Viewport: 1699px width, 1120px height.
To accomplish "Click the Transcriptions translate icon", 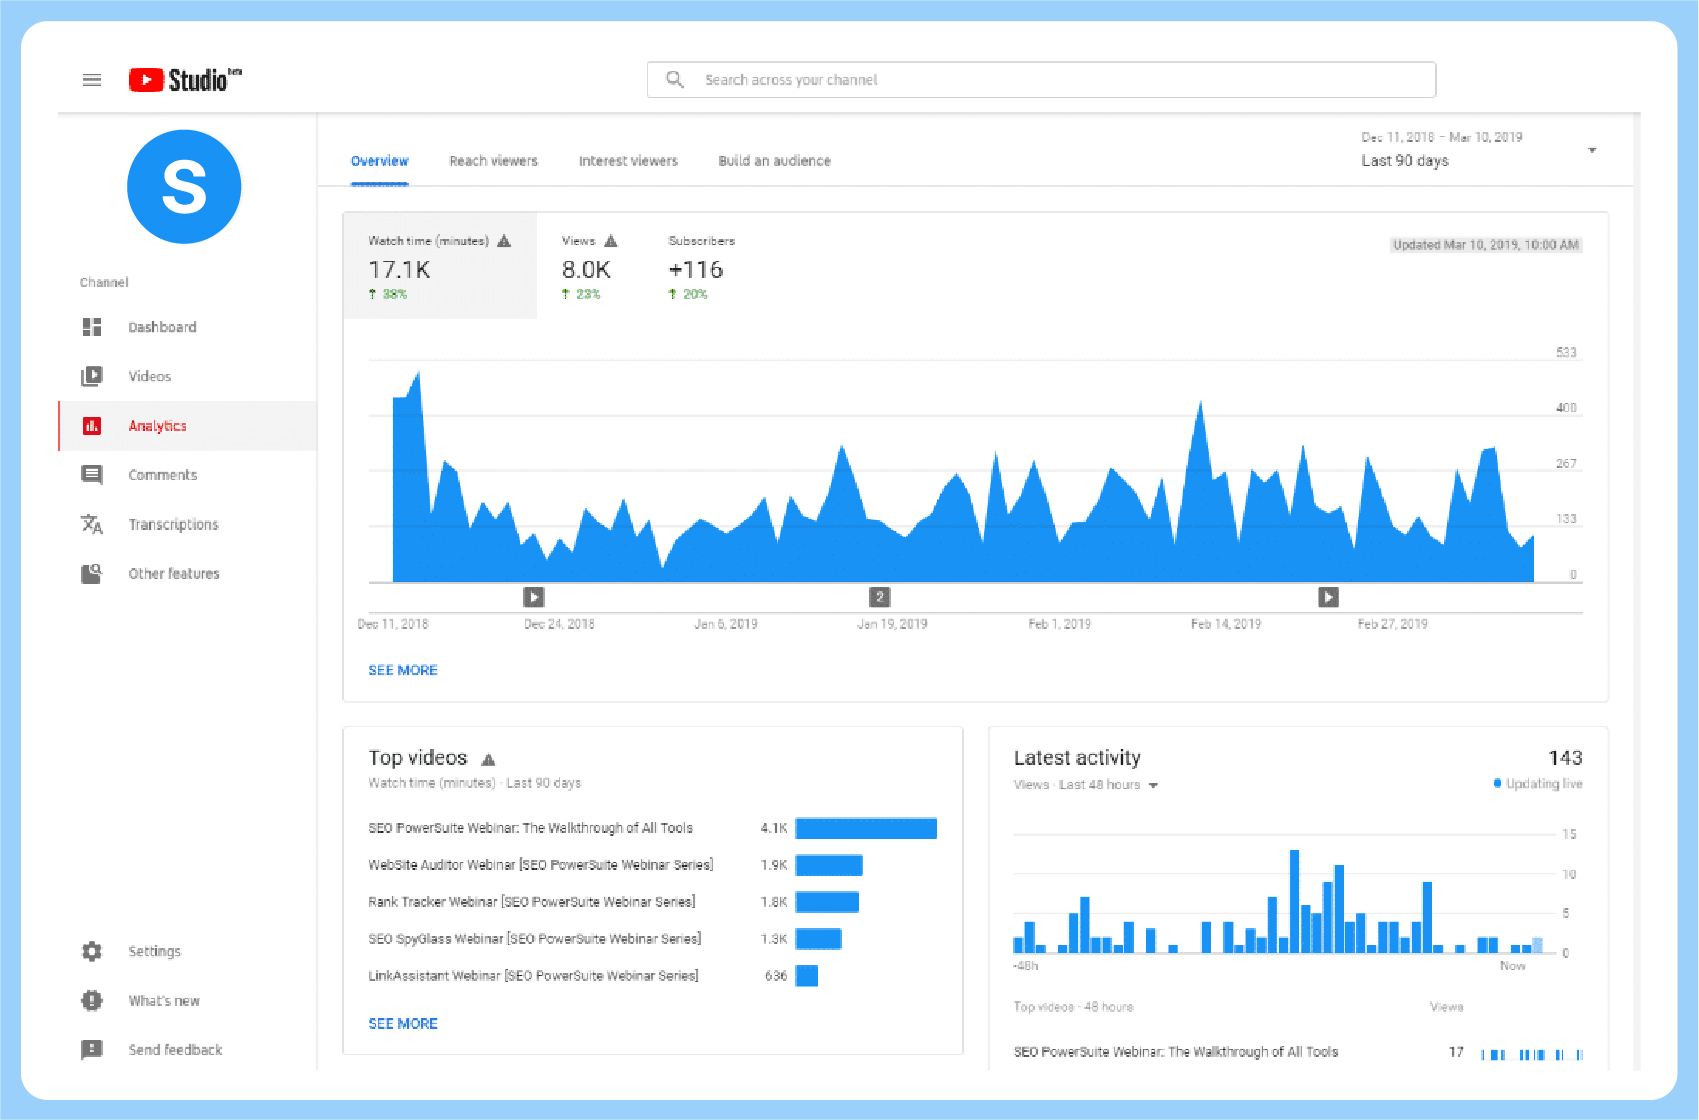I will (x=92, y=524).
